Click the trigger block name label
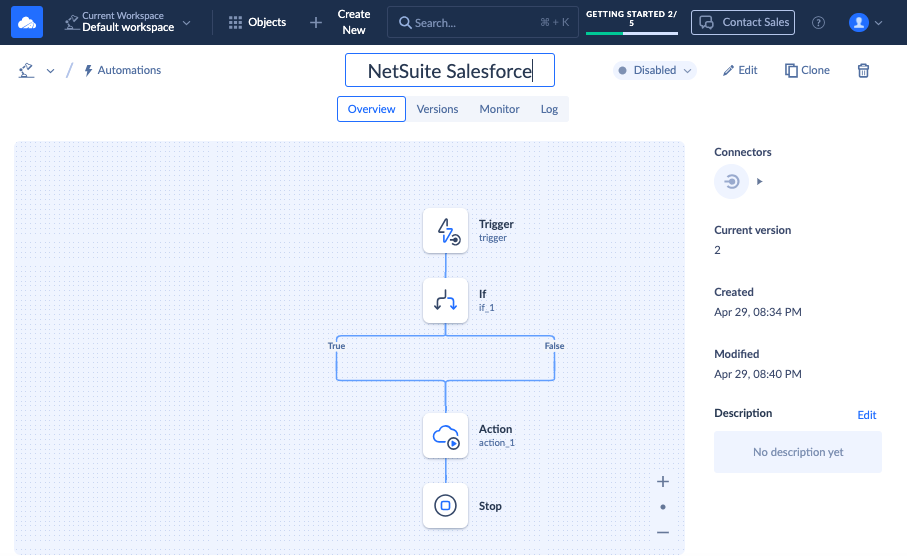Screen dimensions: 907x556 pos(493,238)
